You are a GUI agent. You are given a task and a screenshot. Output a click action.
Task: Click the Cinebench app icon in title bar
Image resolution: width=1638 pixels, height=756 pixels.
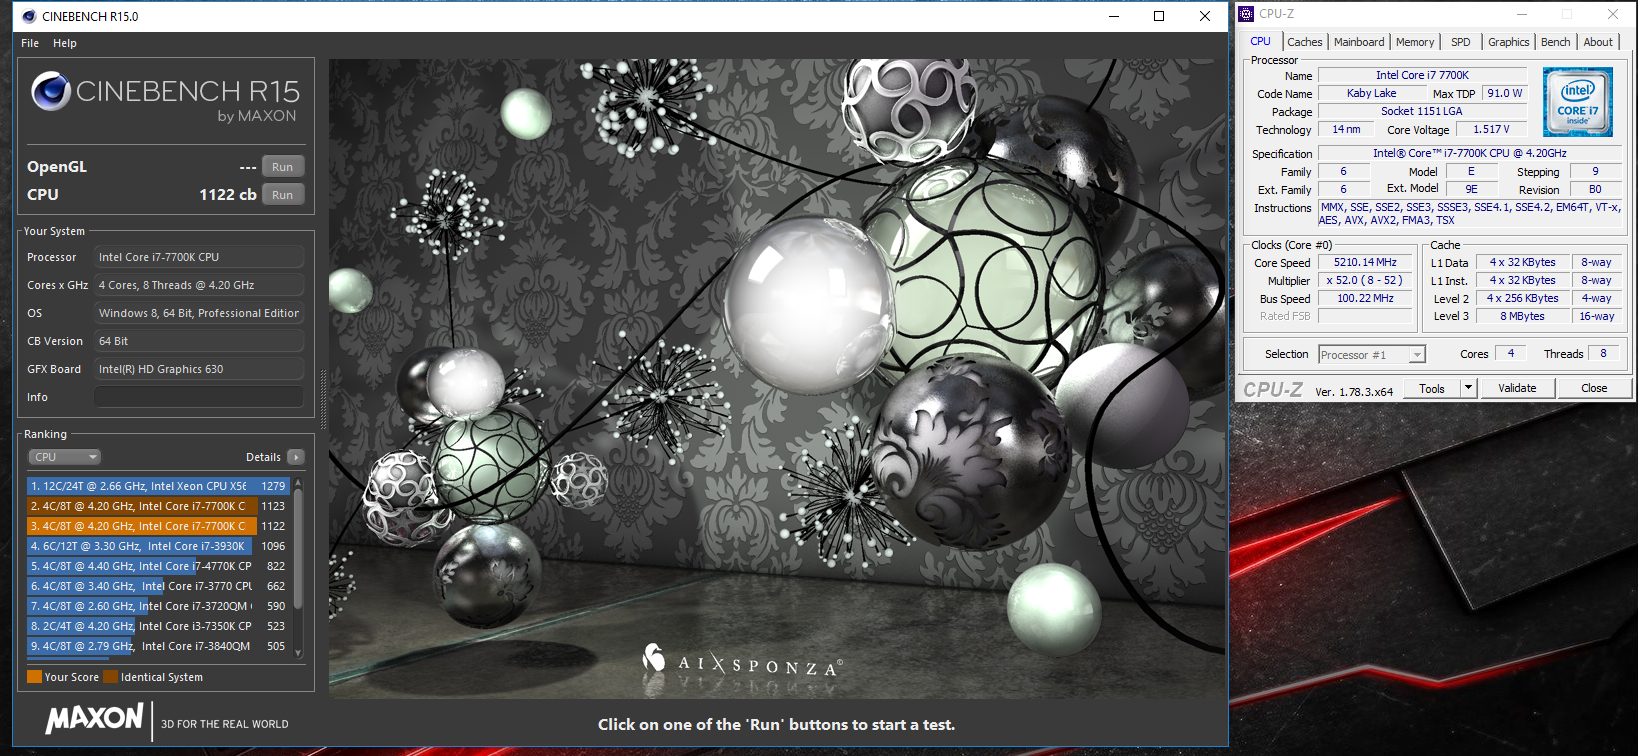[x=28, y=16]
